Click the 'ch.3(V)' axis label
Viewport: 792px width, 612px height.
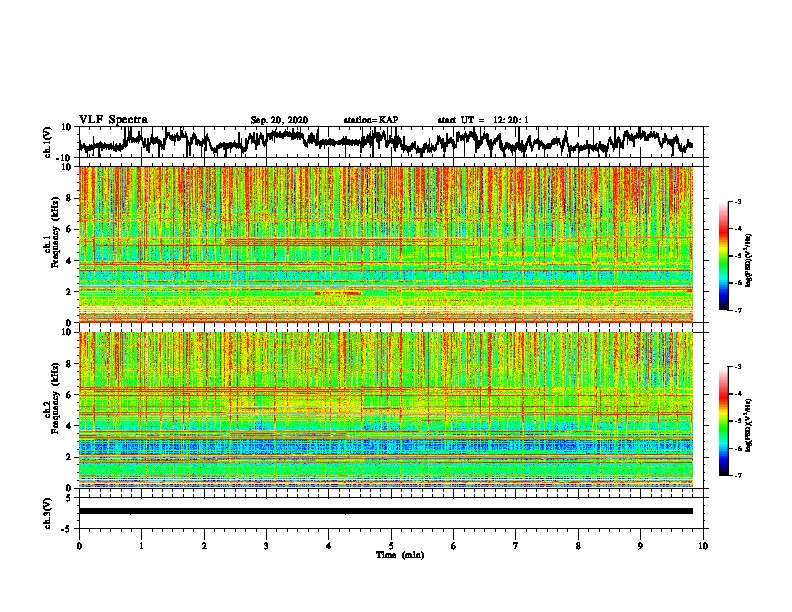pos(47,513)
